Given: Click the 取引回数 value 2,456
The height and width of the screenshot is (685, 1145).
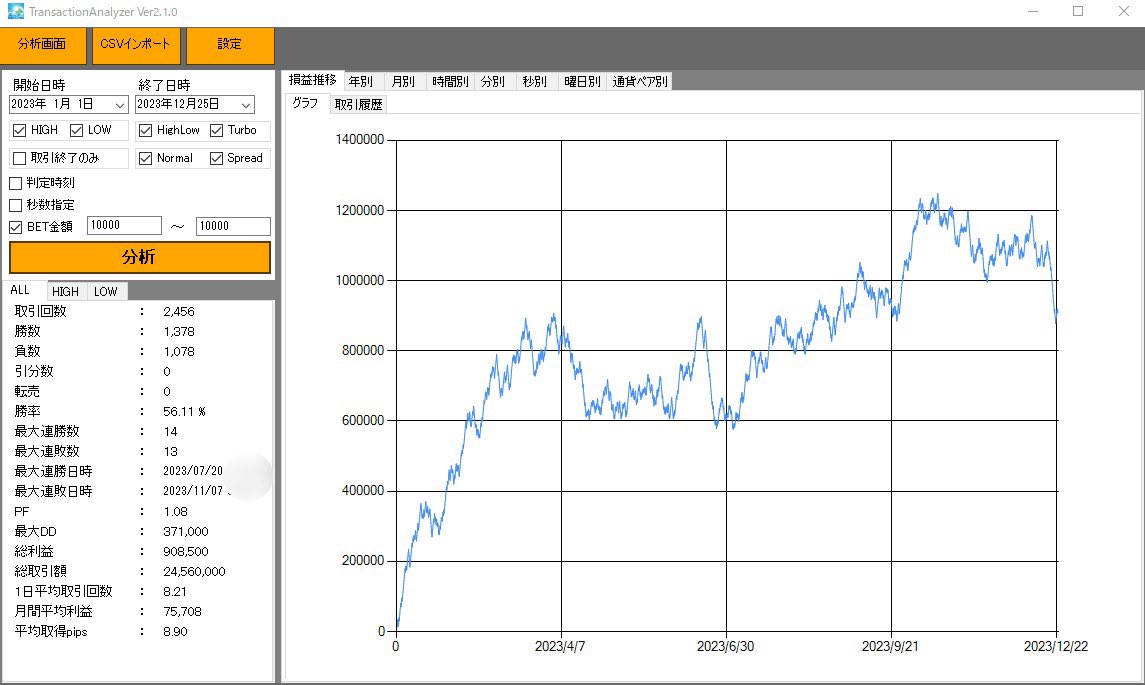Looking at the screenshot, I should click(x=179, y=312).
